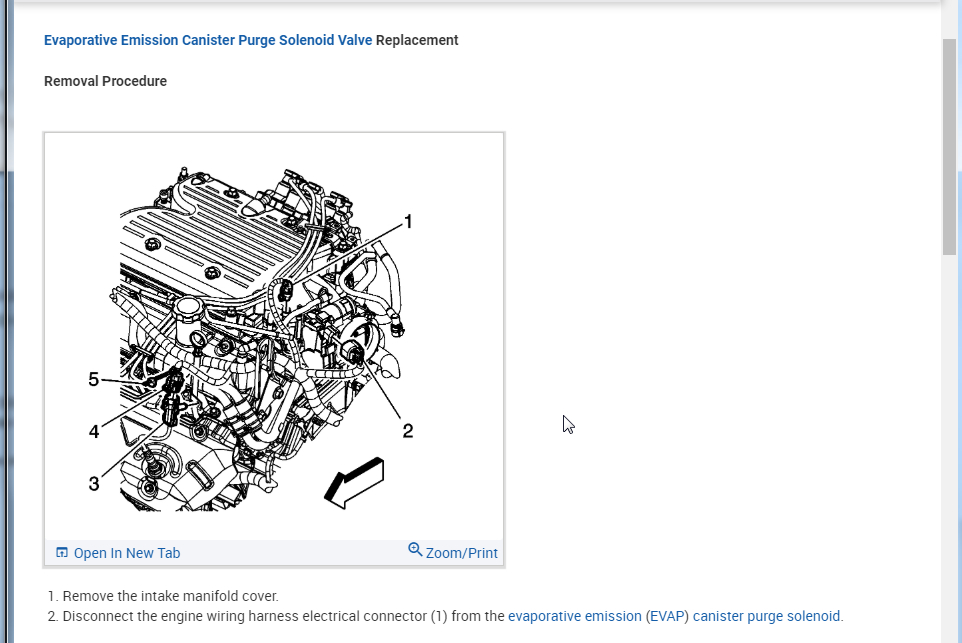
Task: Follow the "evaporative emission" link in step 2
Action: 575,616
